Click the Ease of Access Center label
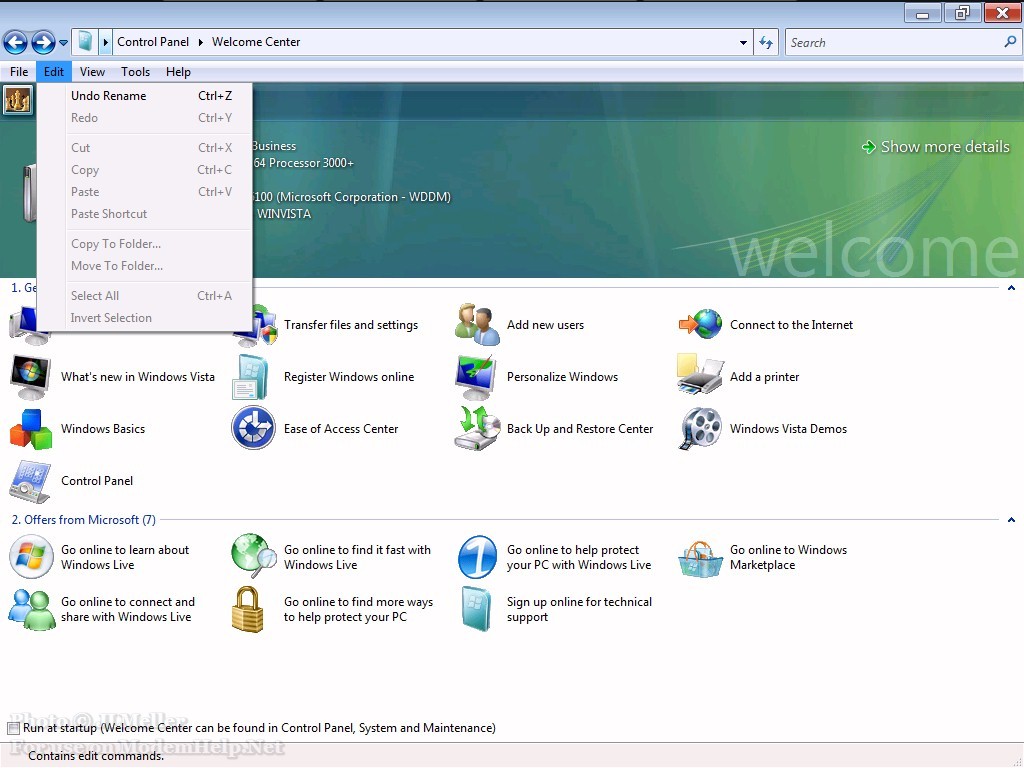This screenshot has width=1024, height=768. click(341, 429)
